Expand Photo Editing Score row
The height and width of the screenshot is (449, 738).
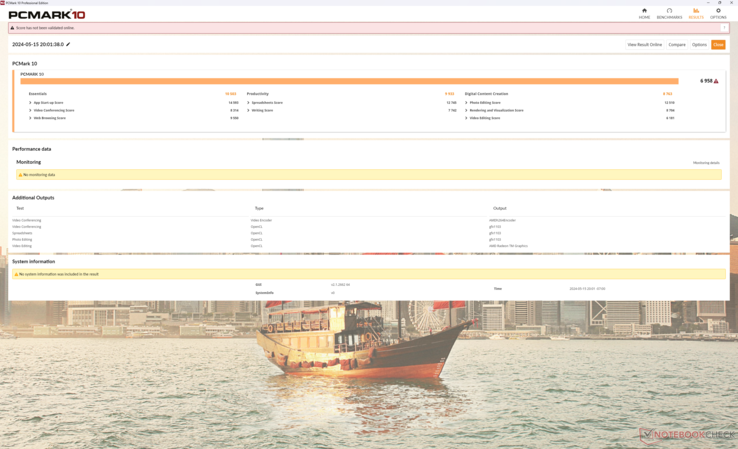click(x=466, y=102)
